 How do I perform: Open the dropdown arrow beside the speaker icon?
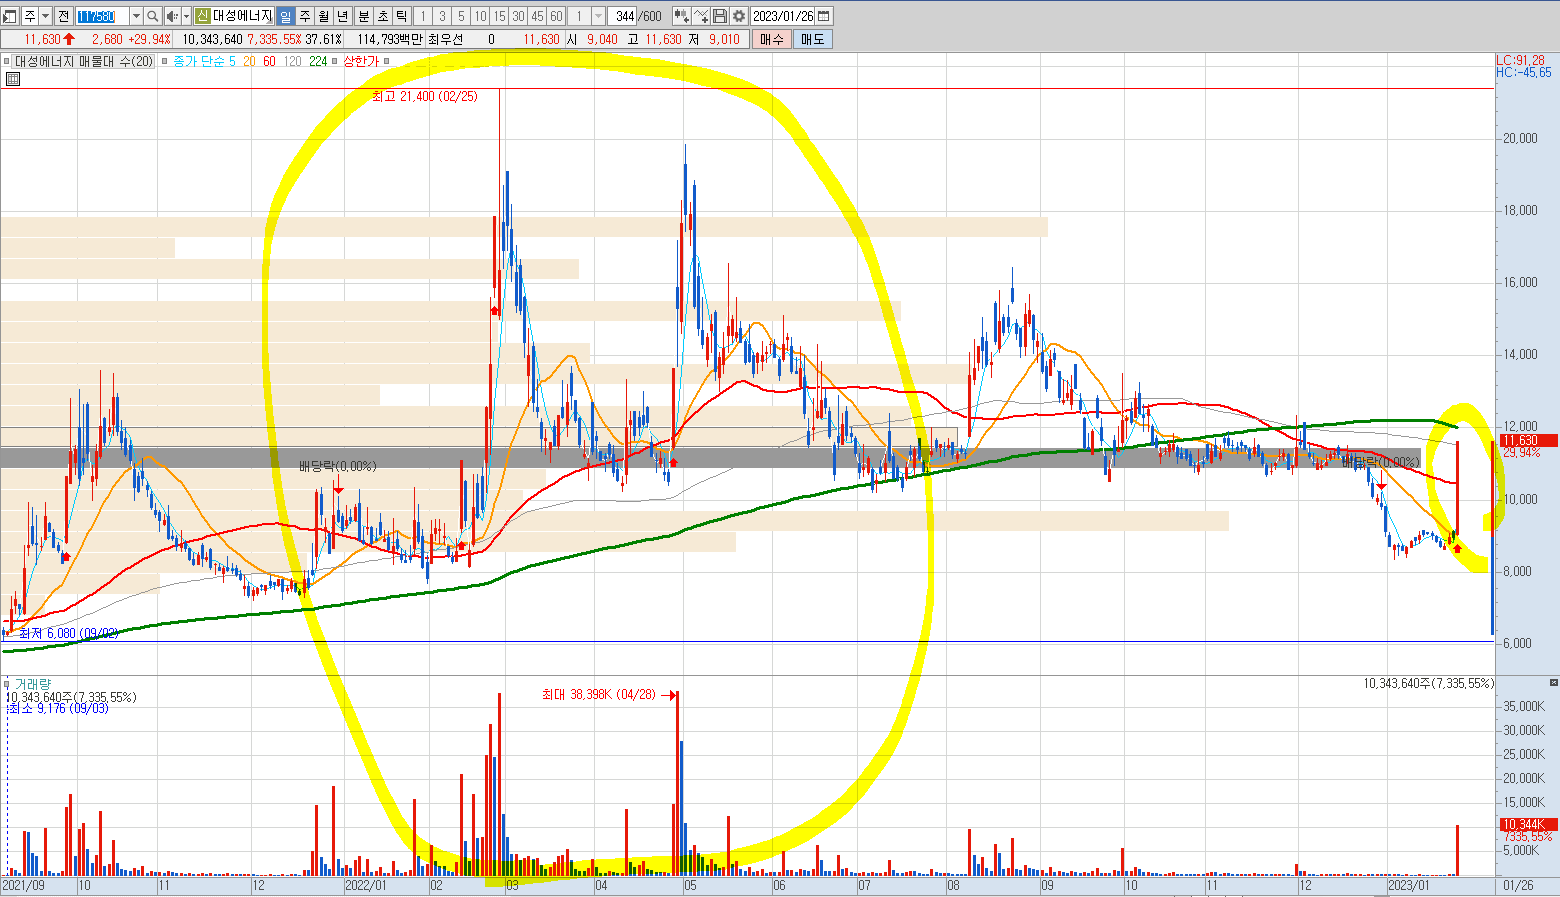click(186, 16)
